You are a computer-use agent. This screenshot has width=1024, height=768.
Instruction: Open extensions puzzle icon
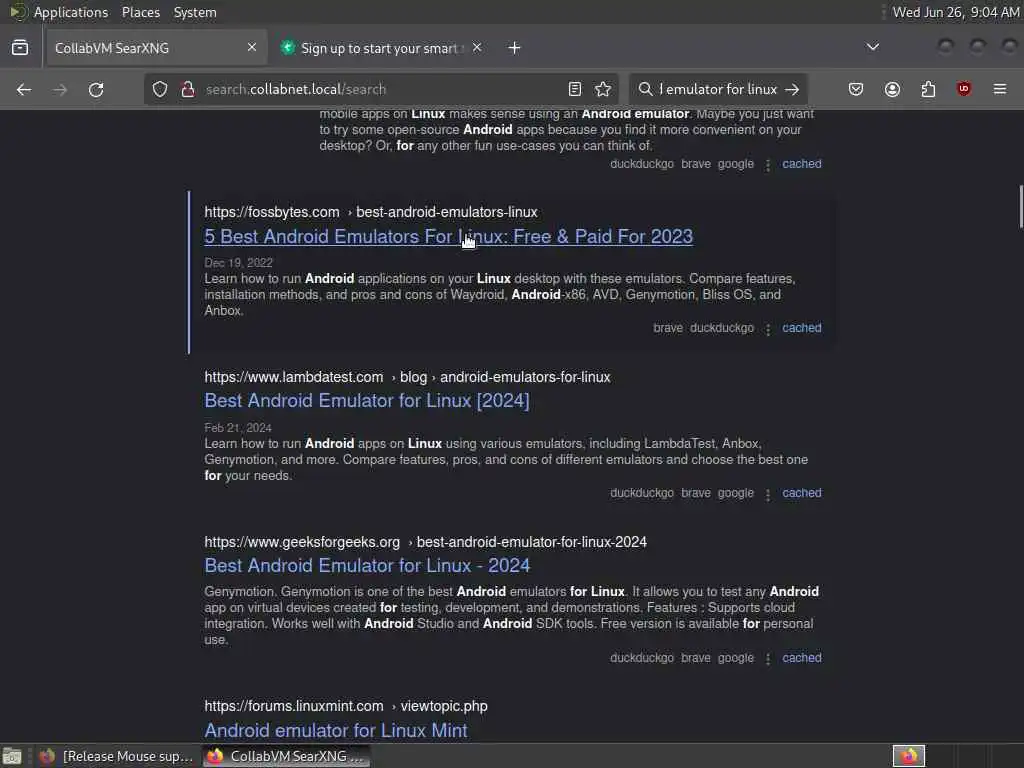click(x=928, y=89)
